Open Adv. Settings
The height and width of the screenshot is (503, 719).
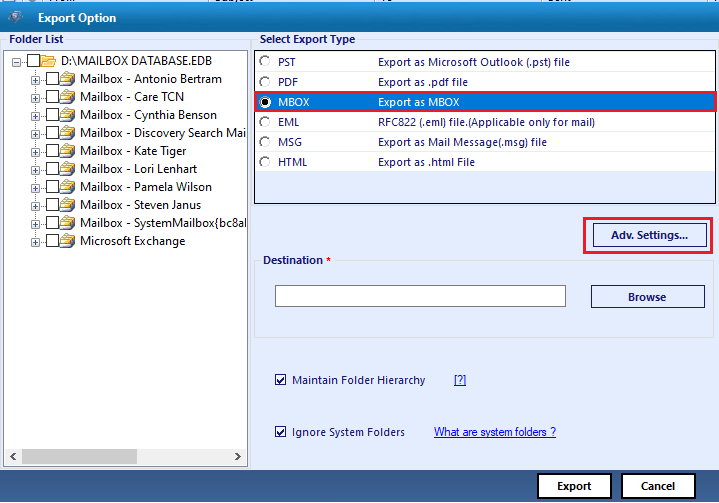(649, 235)
